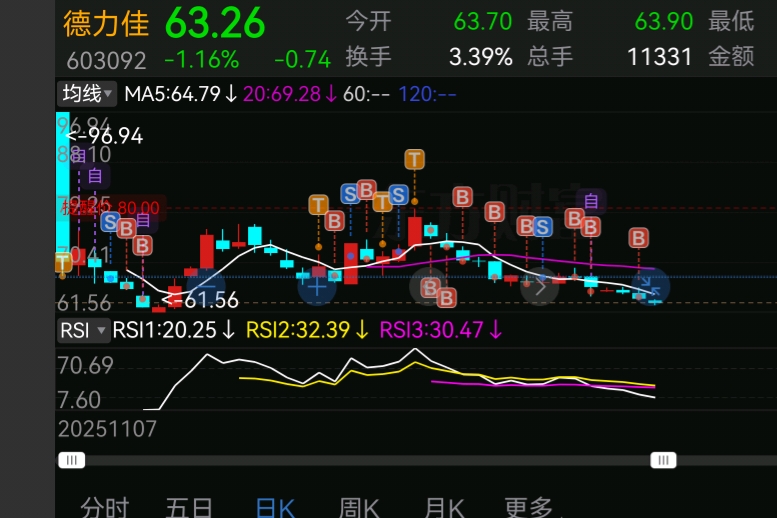
Task: Select the 月K chart tab
Action: click(444, 507)
